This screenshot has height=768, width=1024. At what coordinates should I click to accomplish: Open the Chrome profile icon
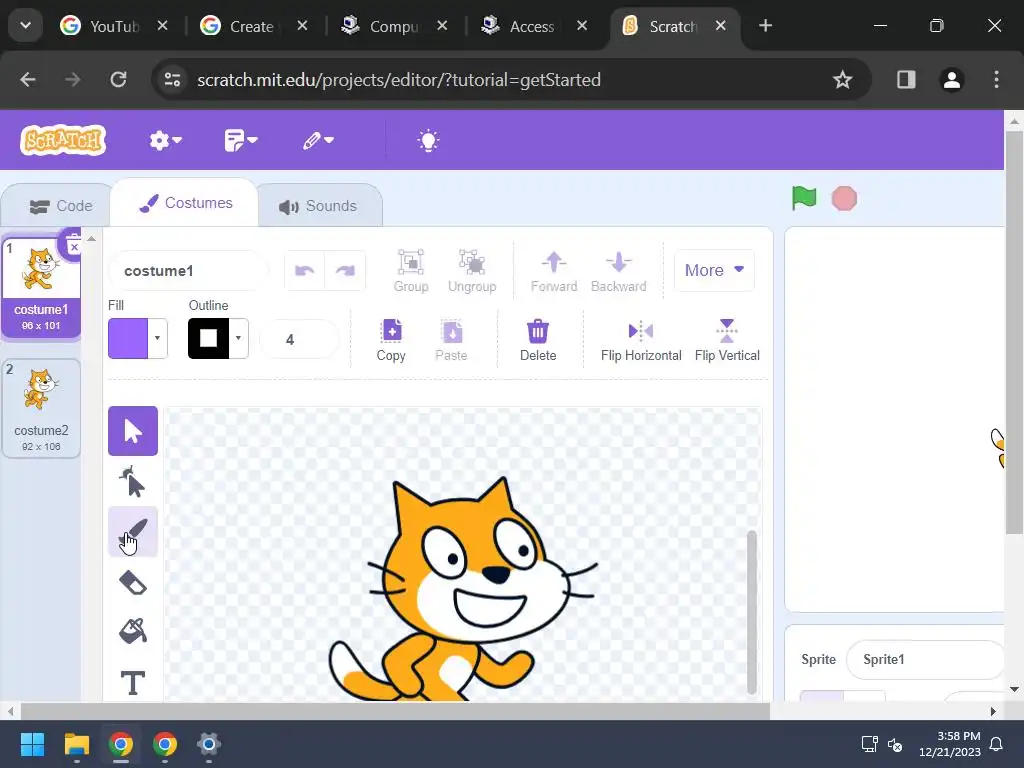pyautogui.click(x=952, y=80)
